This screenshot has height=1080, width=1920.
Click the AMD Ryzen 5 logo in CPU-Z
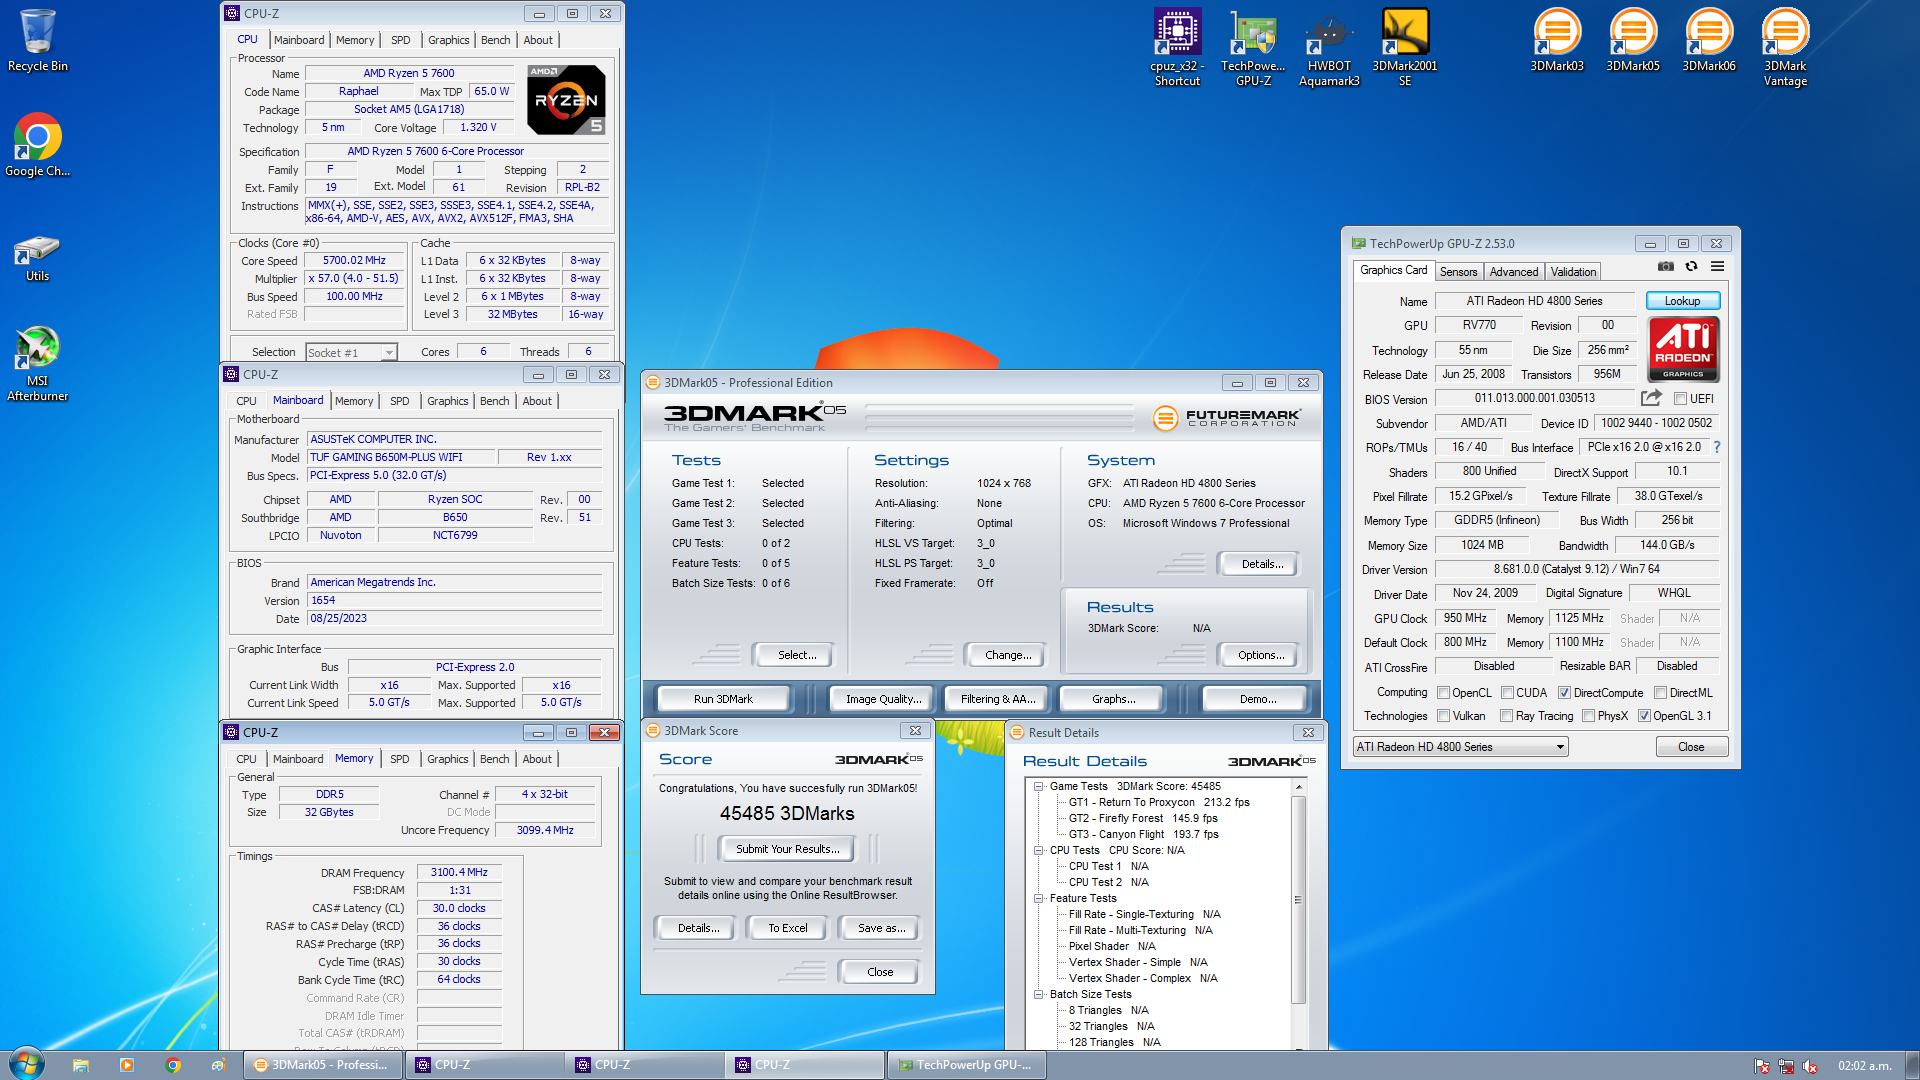click(x=566, y=100)
